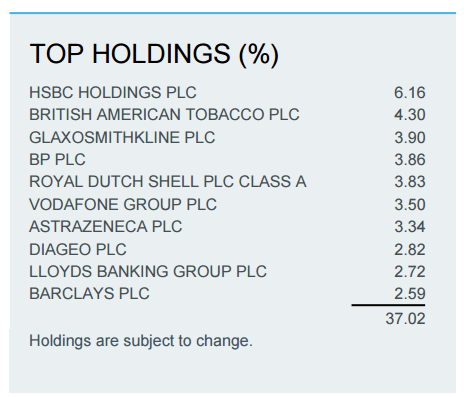Click on GLAXOSMITHKLINE PLC holding name
Image resolution: width=476 pixels, height=397 pixels.
[x=122, y=137]
